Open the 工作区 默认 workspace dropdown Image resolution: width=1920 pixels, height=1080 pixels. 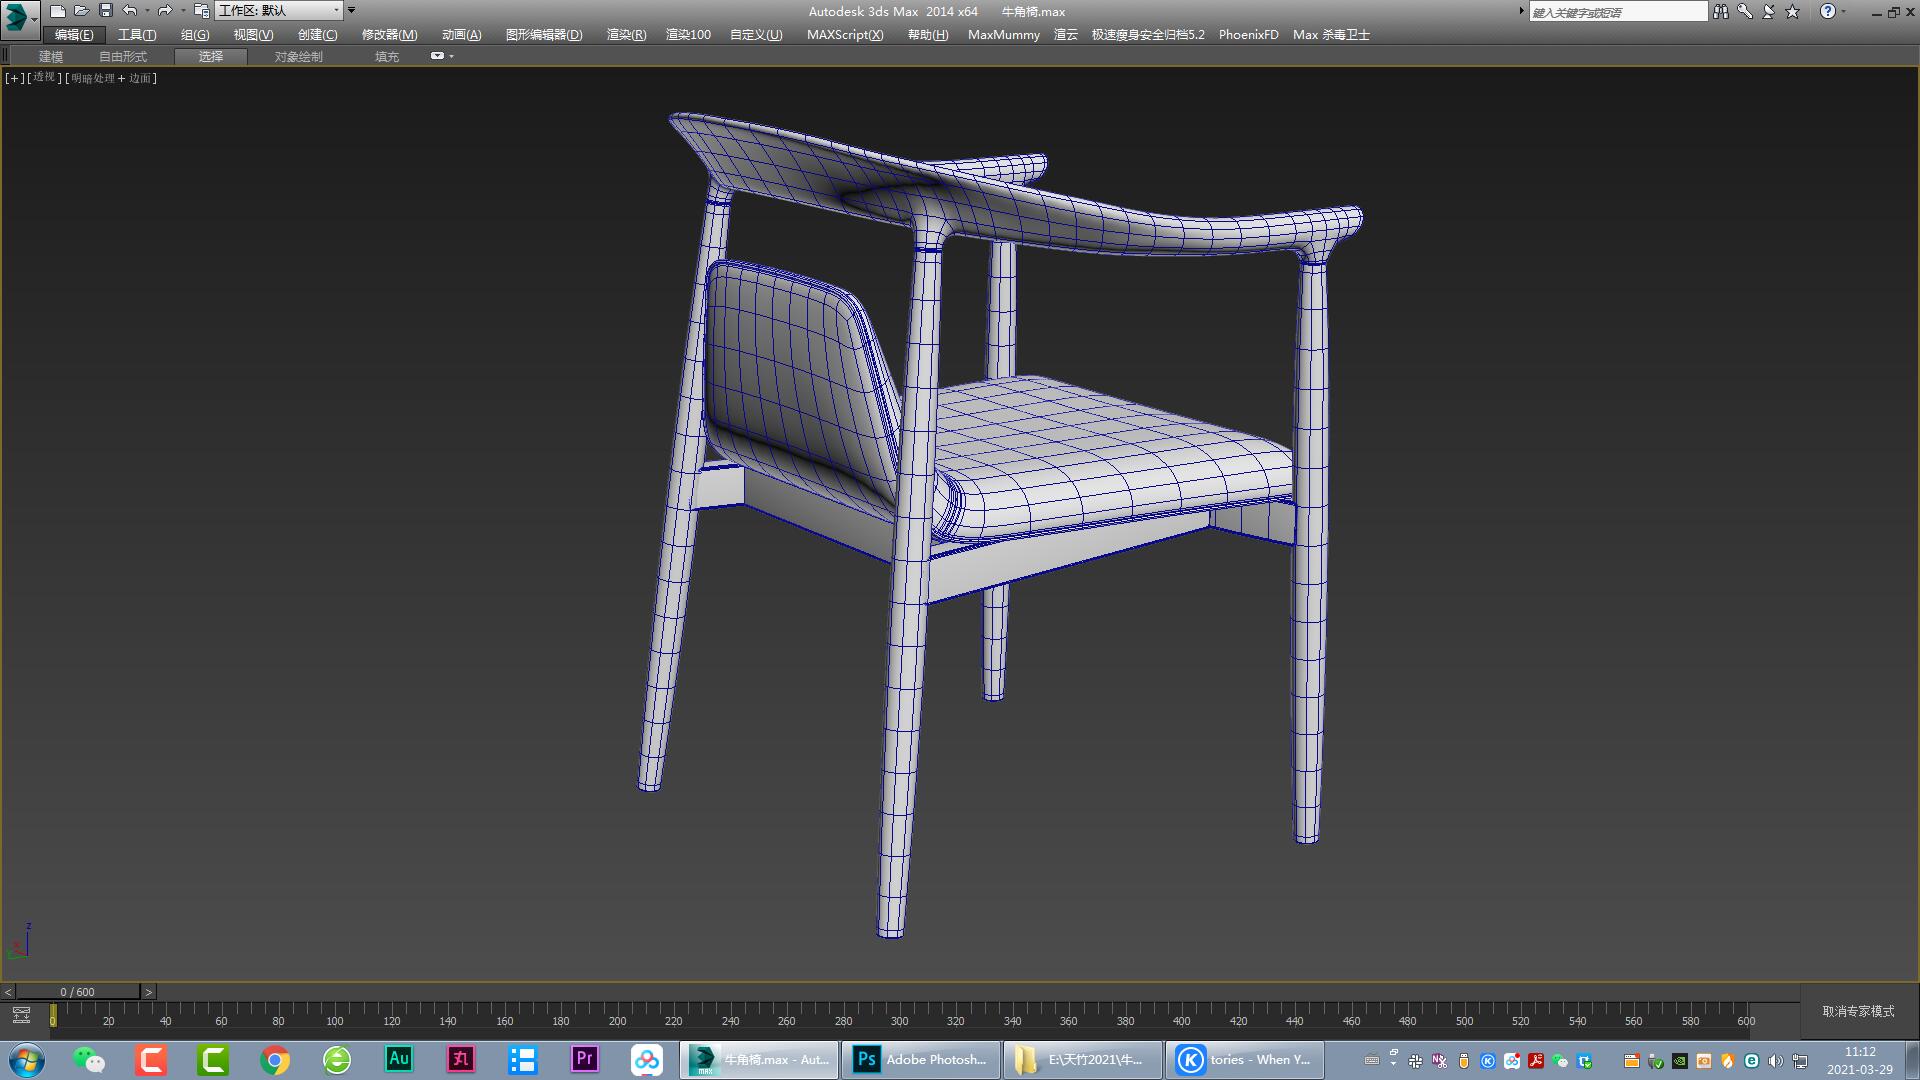tap(278, 10)
